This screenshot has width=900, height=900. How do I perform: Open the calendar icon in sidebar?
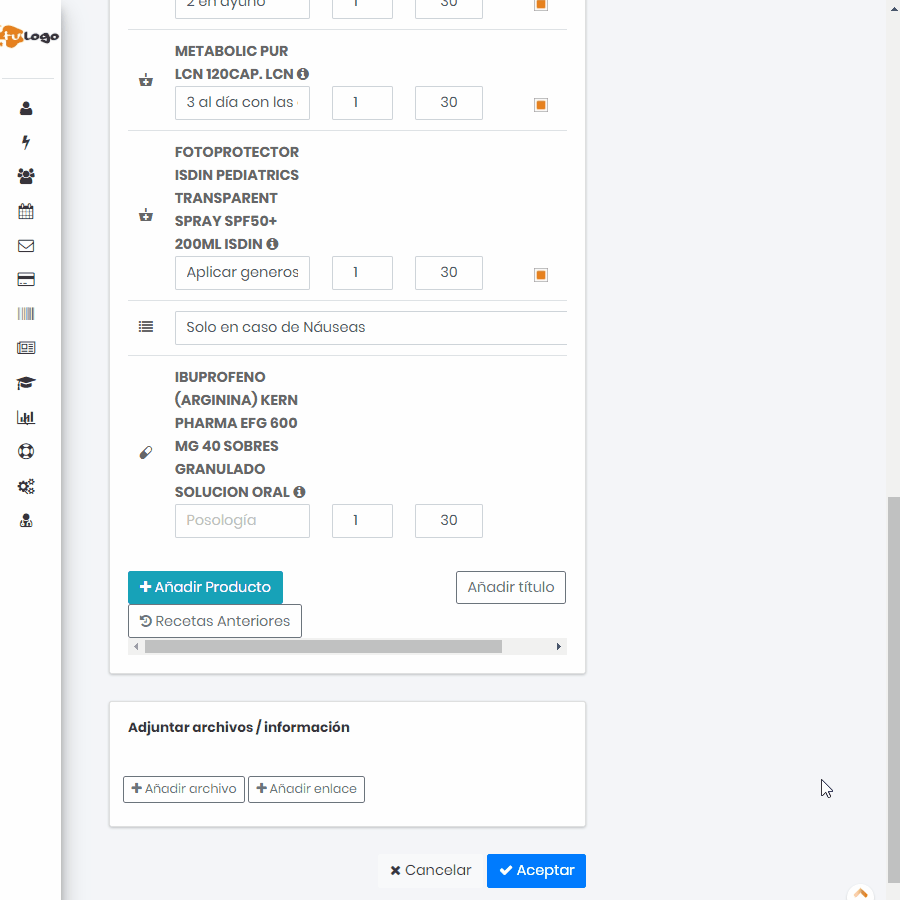coord(26,211)
